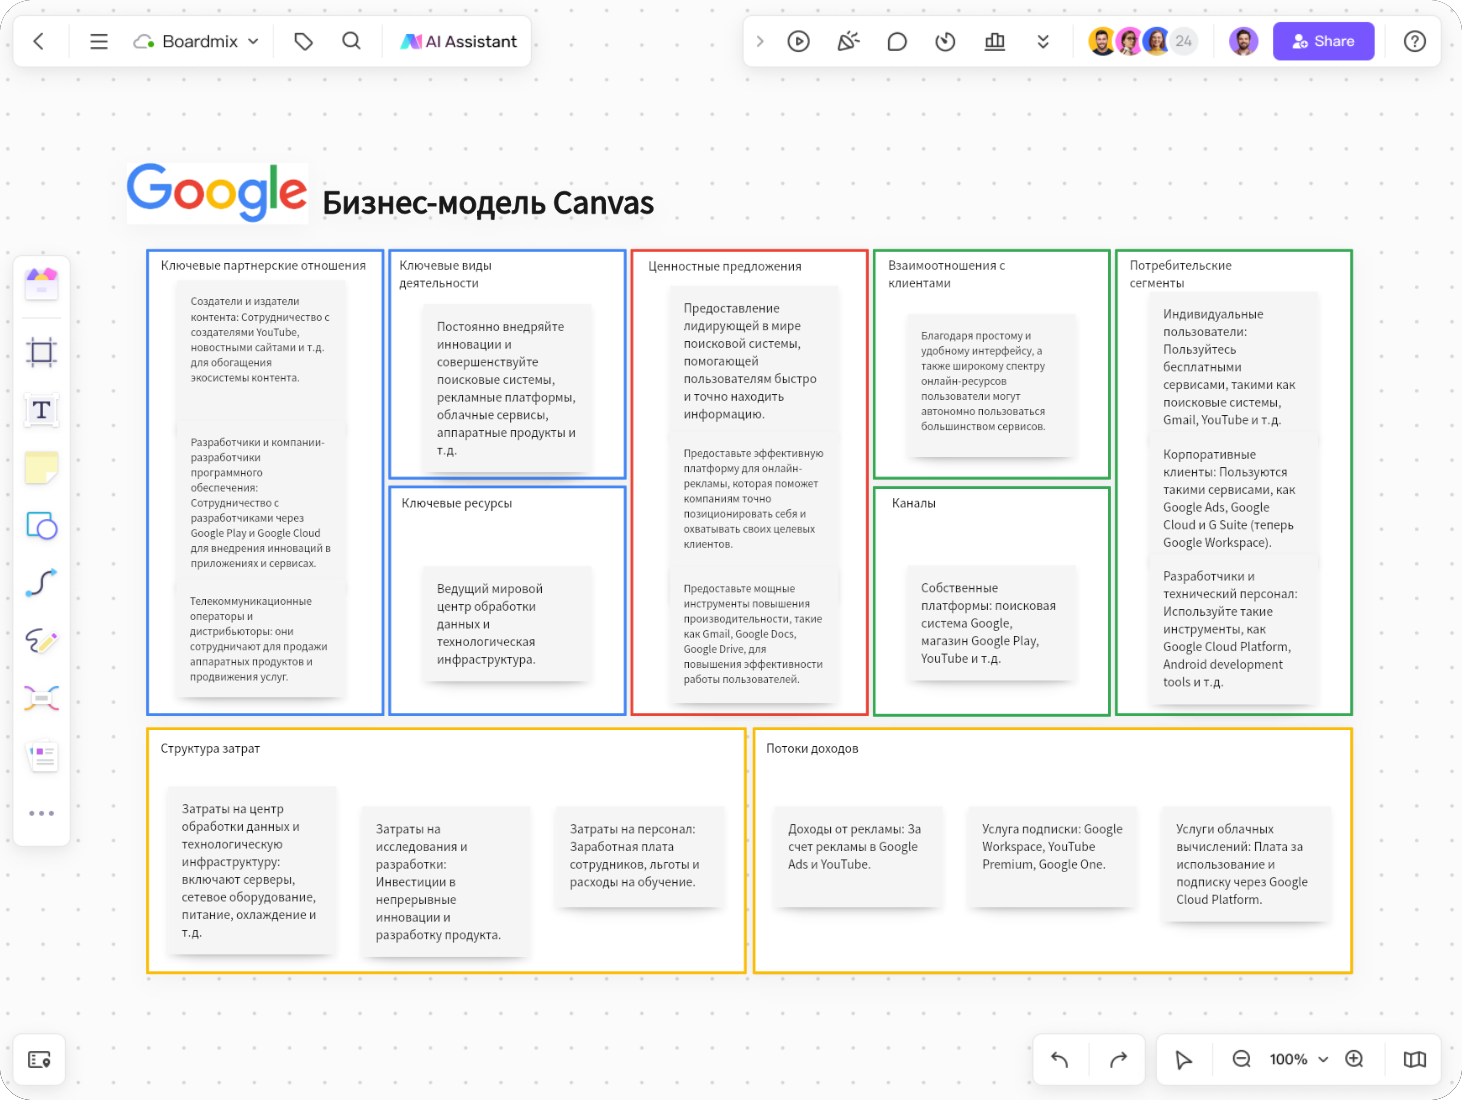Select note 'Затраты на центр обработки данных'

tap(252, 871)
